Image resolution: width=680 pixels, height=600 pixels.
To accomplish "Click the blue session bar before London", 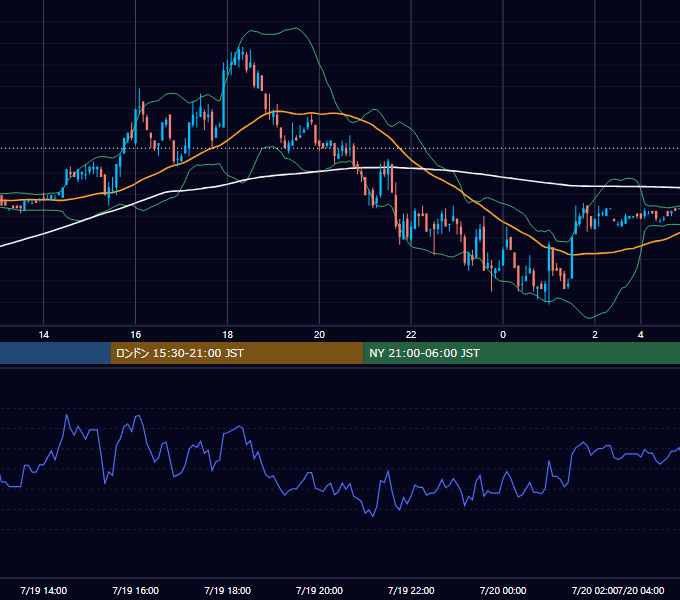I will tap(56, 353).
